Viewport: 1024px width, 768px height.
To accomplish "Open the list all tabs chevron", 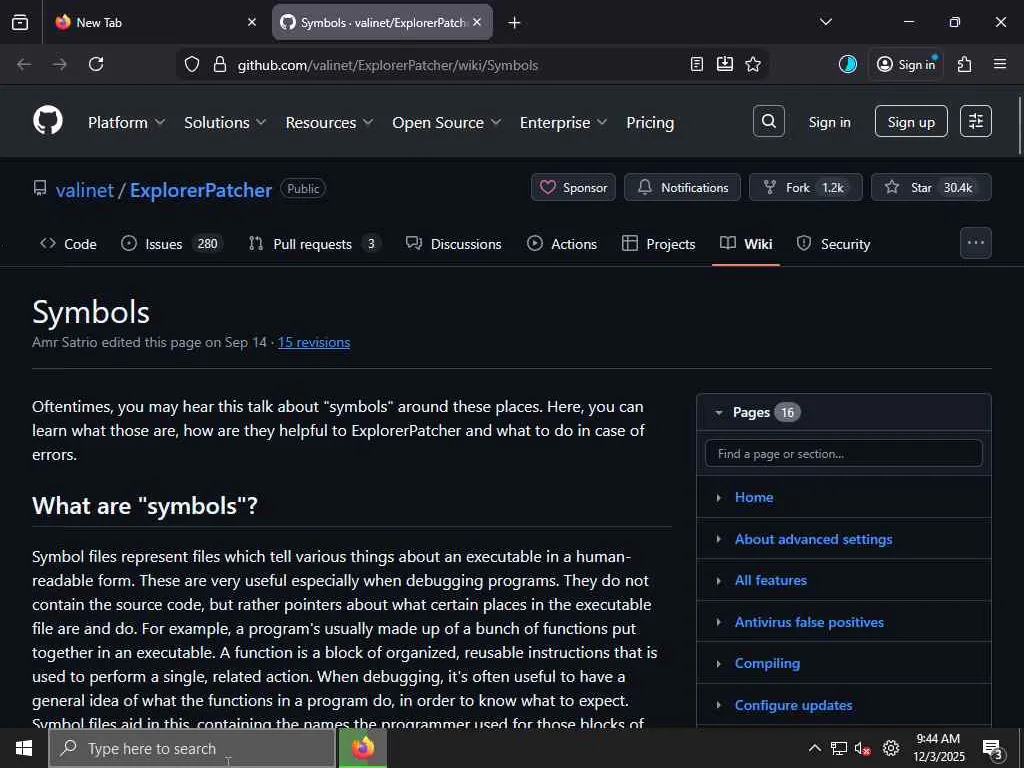I will 826,22.
